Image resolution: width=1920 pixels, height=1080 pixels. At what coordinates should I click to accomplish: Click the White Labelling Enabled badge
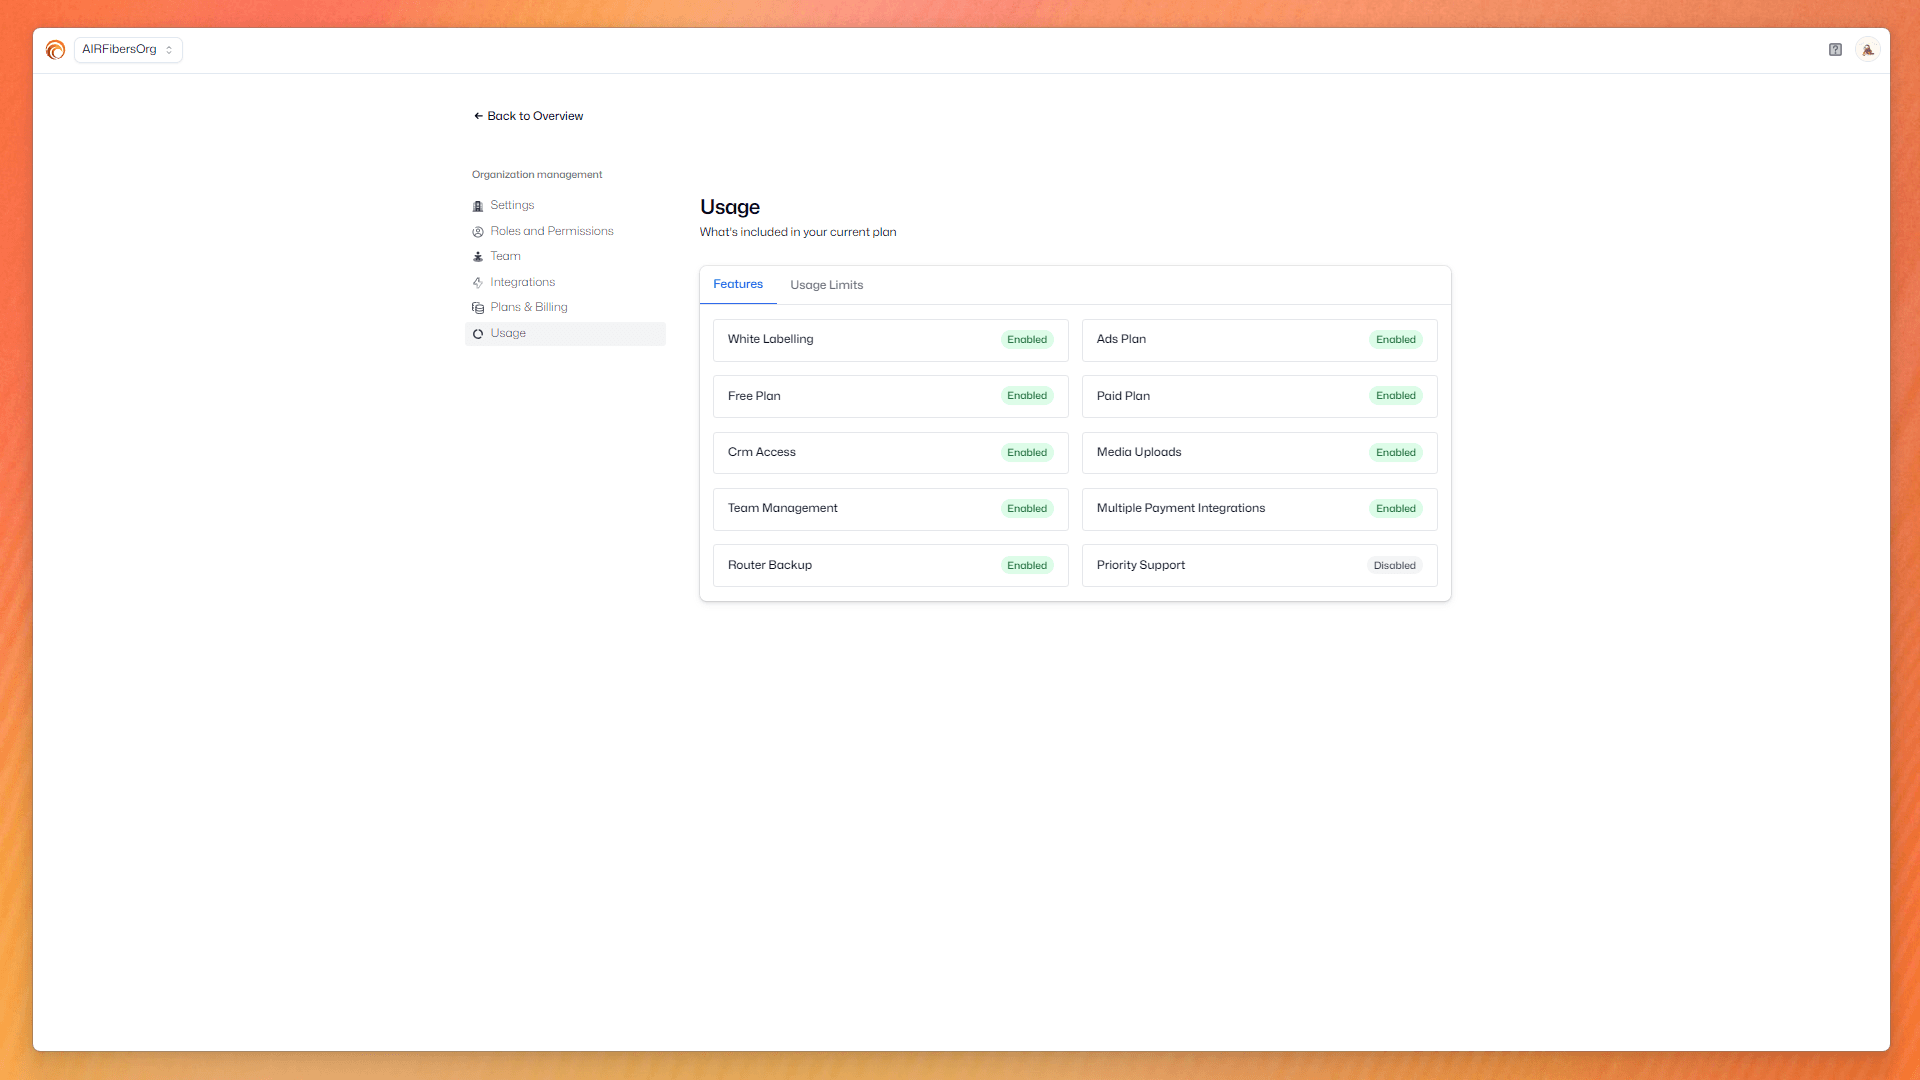[1026, 340]
